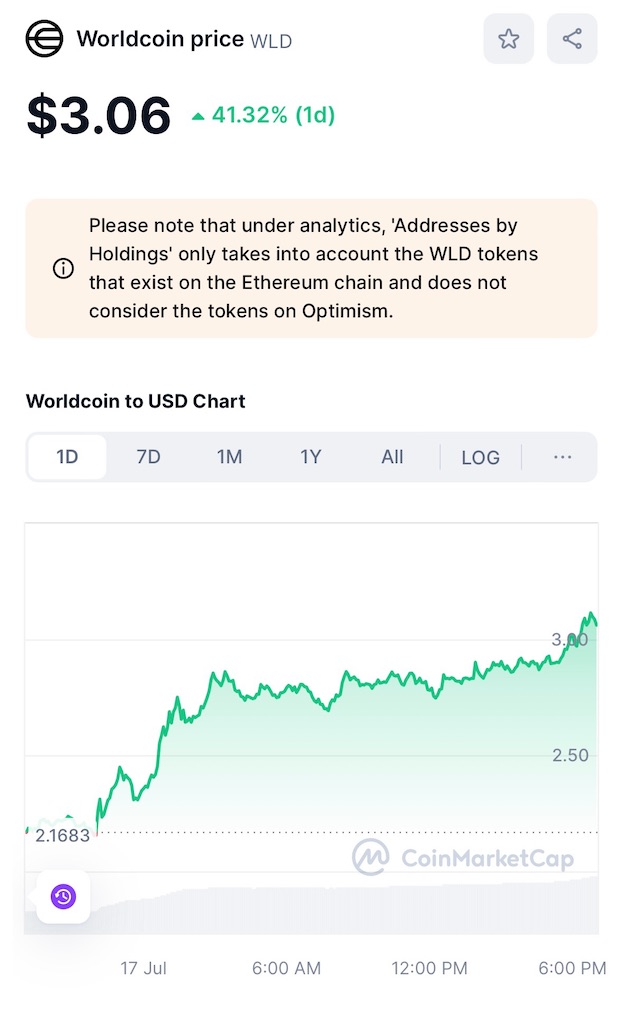623x1024 pixels.
Task: Switch chart to the 1M range
Action: (x=229, y=456)
